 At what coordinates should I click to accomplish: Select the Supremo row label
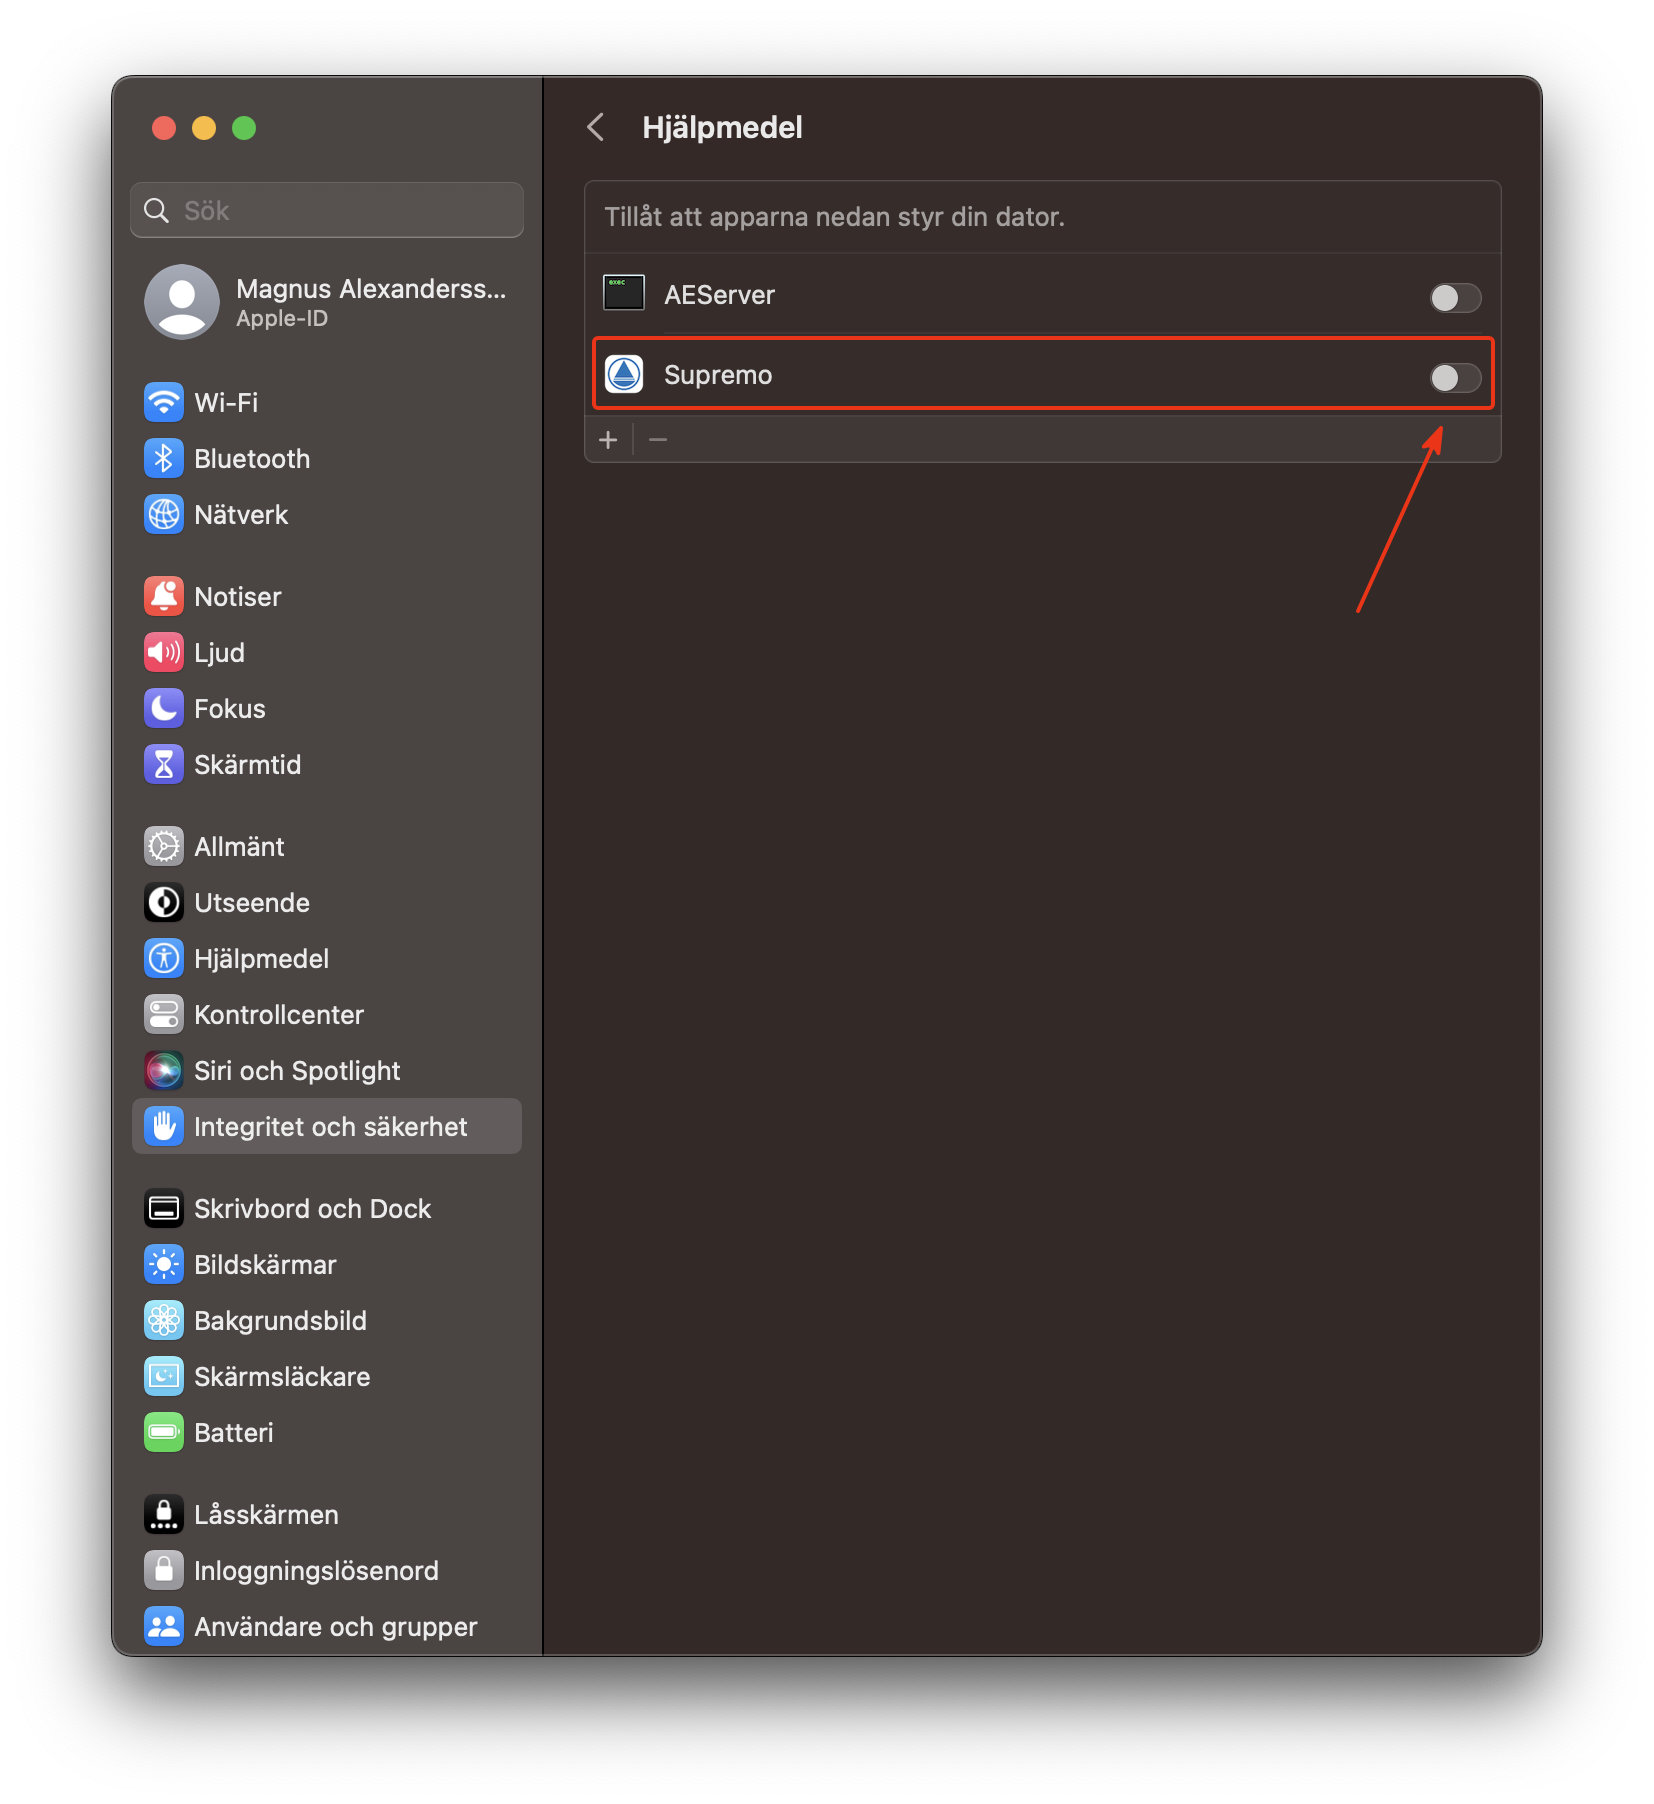[718, 375]
